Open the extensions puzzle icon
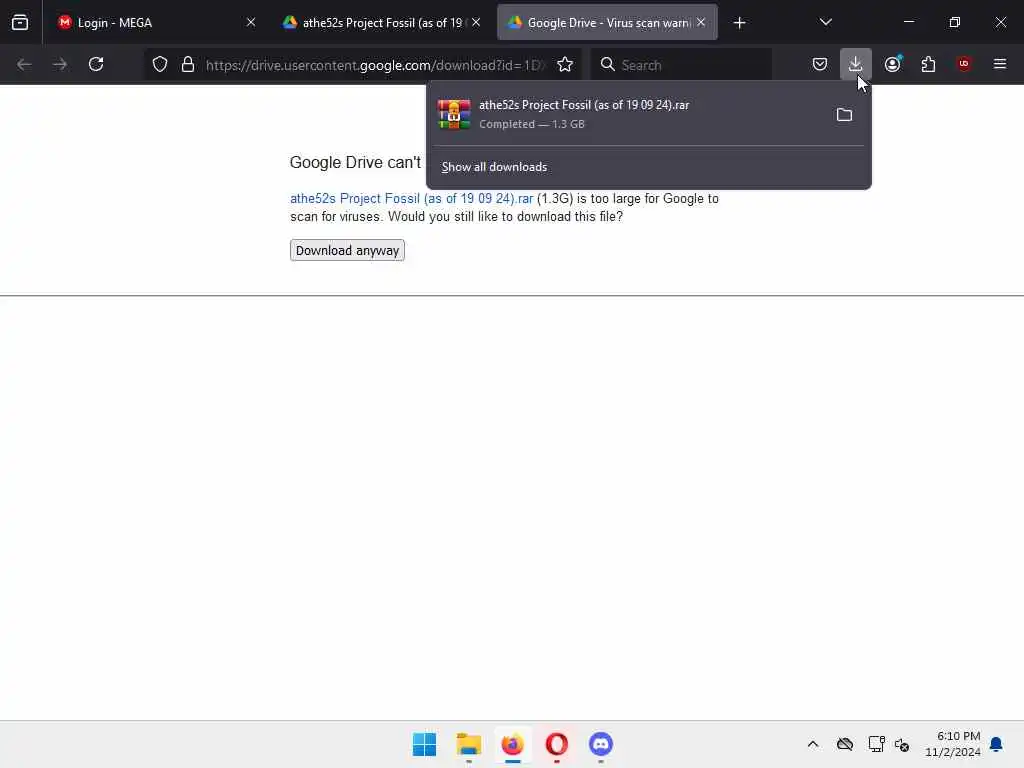 click(928, 64)
